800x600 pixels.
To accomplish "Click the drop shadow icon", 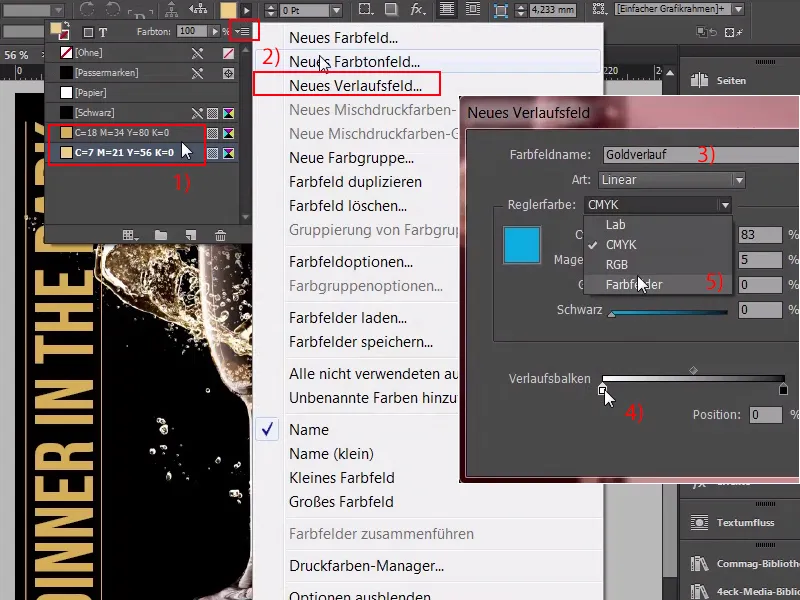I will [x=391, y=9].
